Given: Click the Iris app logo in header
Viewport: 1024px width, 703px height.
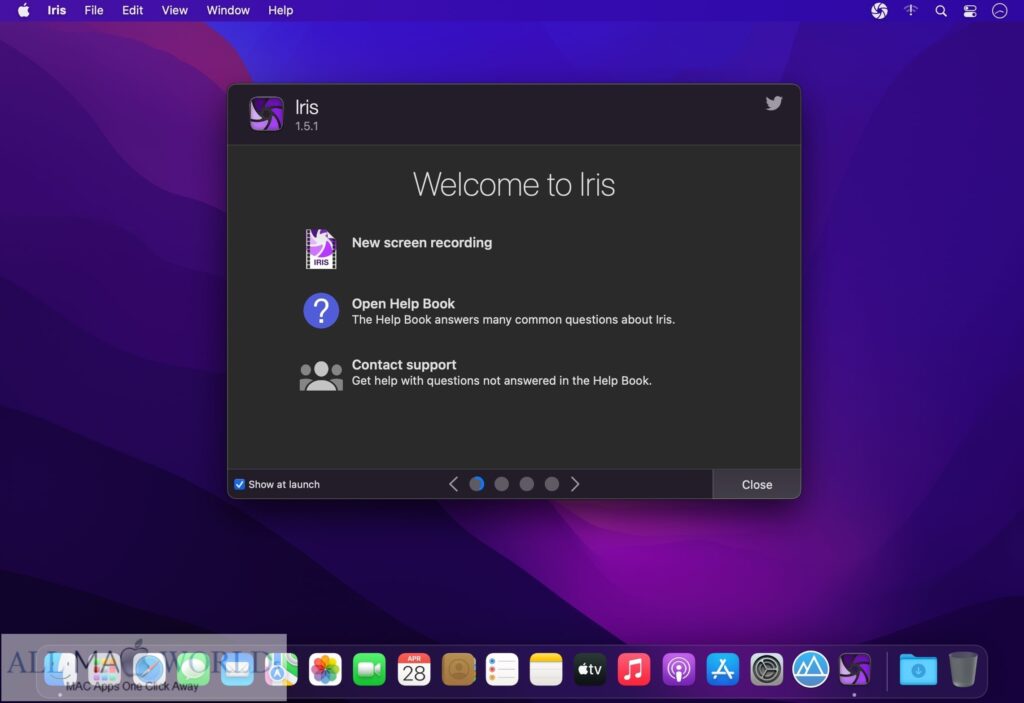Looking at the screenshot, I should [266, 114].
